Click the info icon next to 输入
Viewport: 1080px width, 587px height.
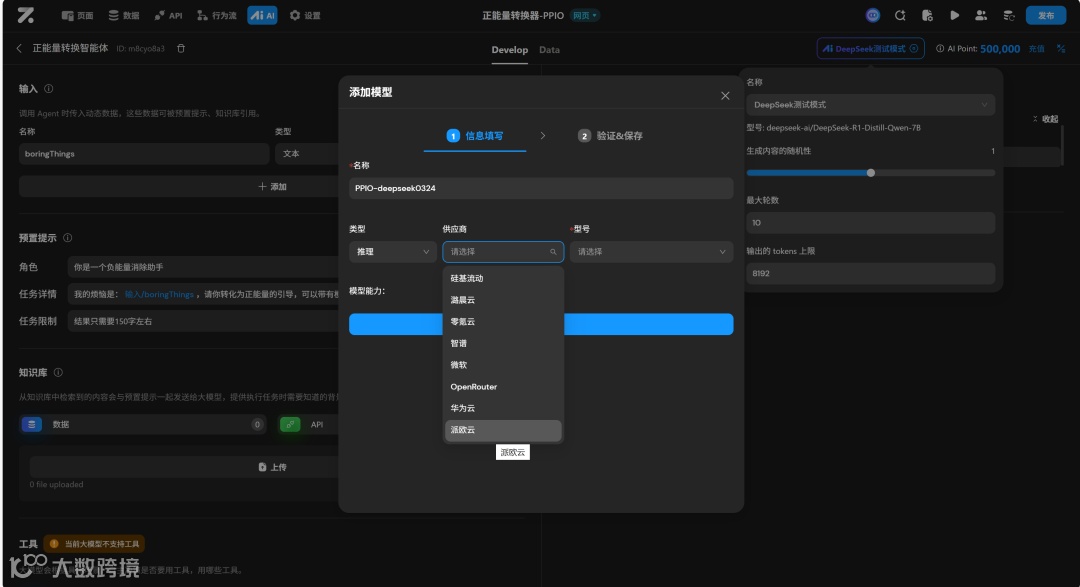tap(49, 89)
